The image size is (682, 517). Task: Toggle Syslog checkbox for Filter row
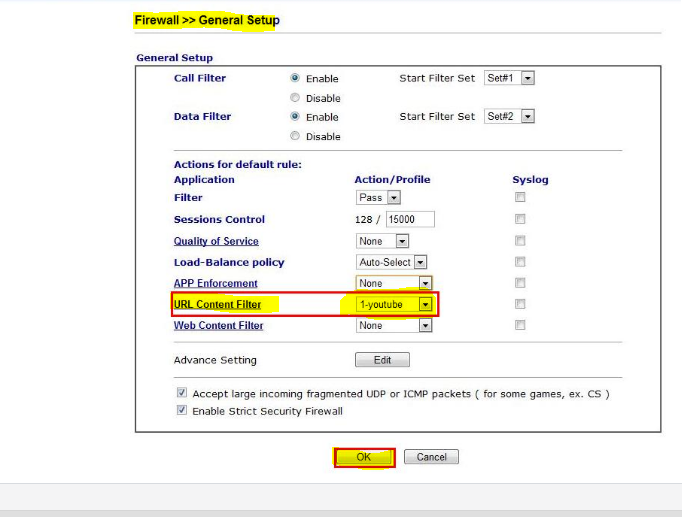[520, 198]
